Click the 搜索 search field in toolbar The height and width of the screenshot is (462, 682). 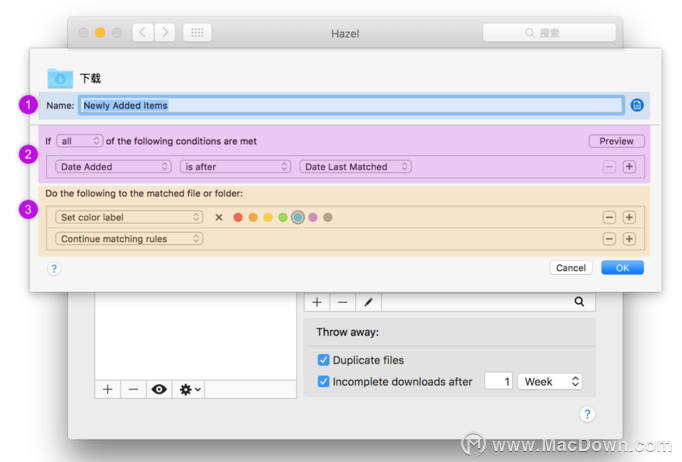pos(549,33)
